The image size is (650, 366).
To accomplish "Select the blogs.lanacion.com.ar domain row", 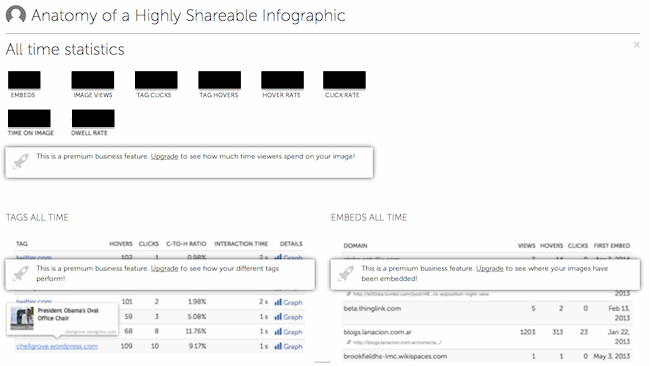I will 487,337.
